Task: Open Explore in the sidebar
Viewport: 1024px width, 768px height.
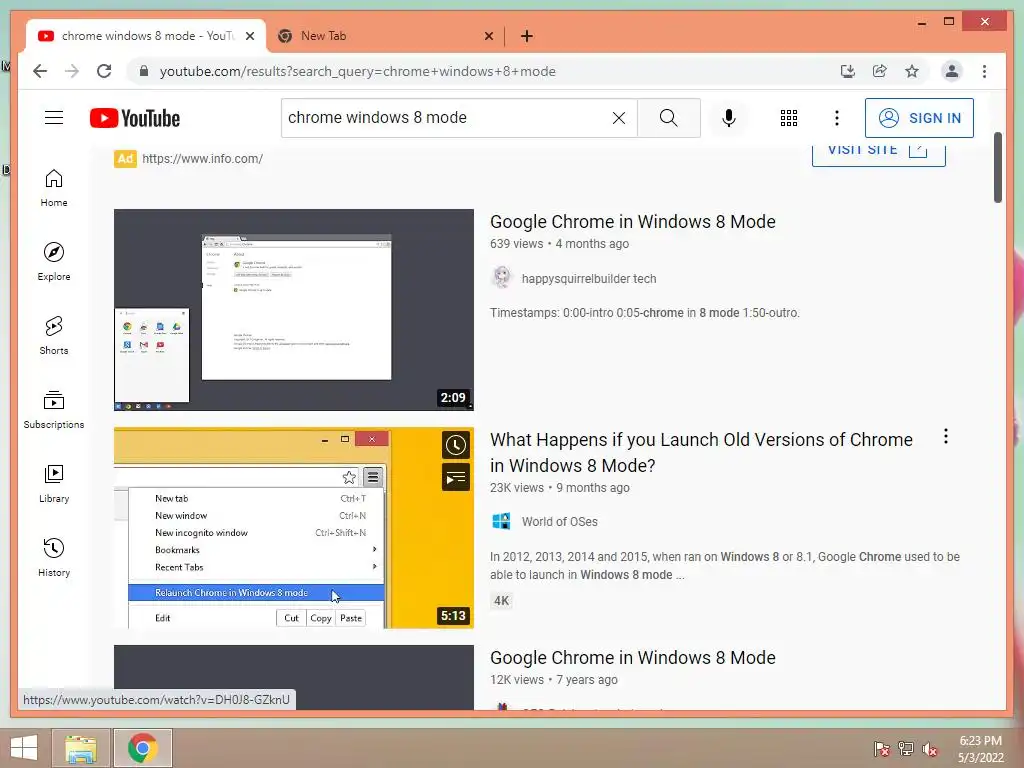Action: click(x=54, y=262)
